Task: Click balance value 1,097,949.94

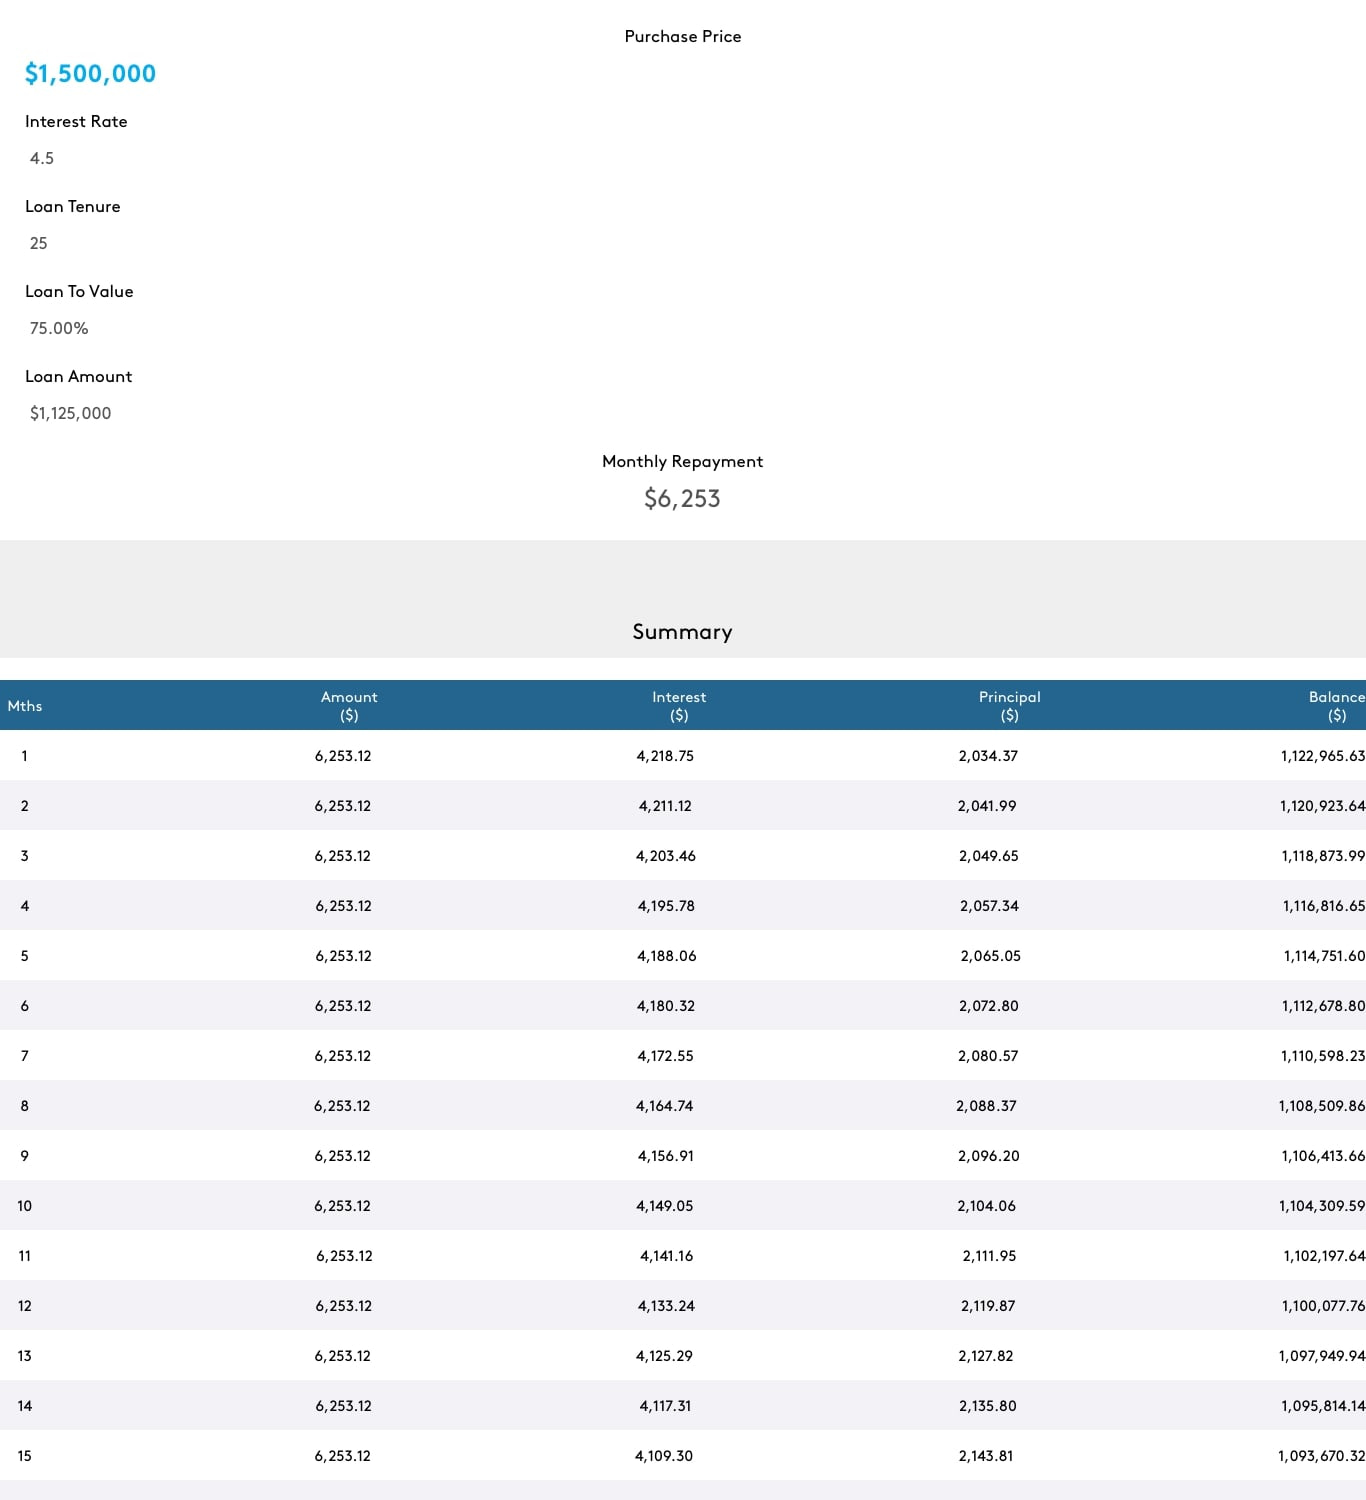Action: click(x=1322, y=1356)
